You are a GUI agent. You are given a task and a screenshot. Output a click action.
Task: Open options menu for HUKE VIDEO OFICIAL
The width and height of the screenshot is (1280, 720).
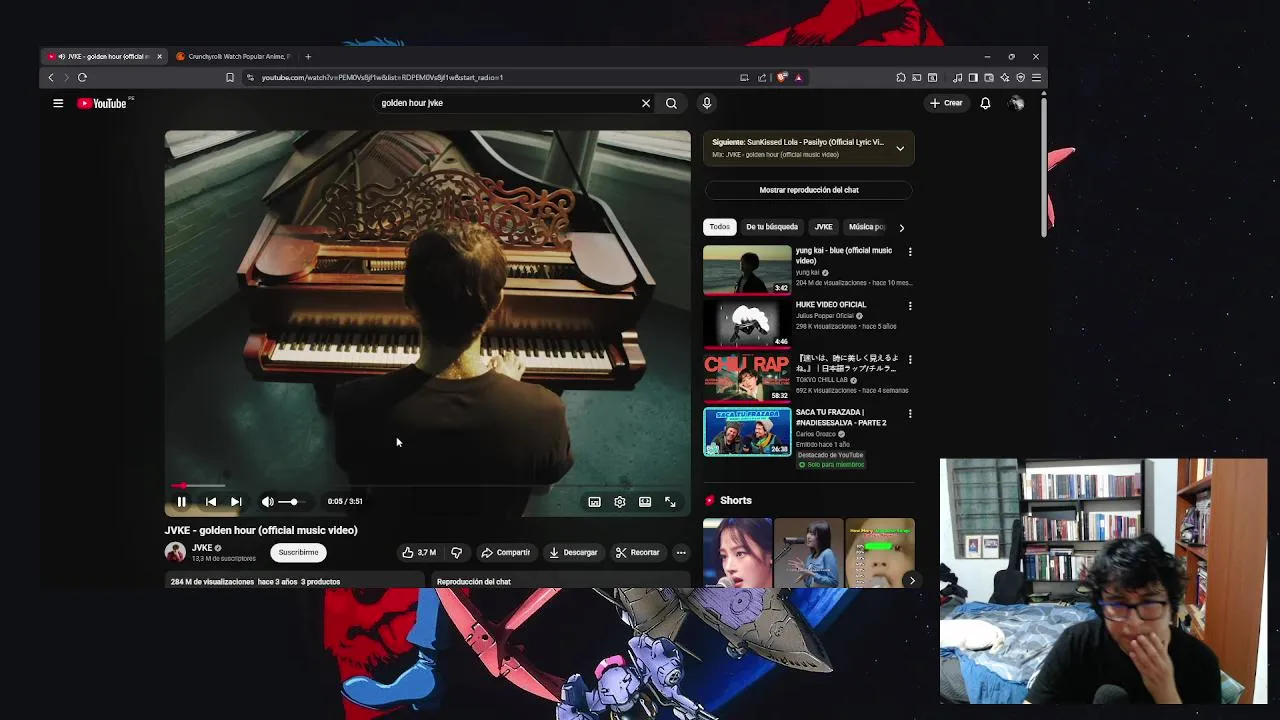click(x=910, y=306)
